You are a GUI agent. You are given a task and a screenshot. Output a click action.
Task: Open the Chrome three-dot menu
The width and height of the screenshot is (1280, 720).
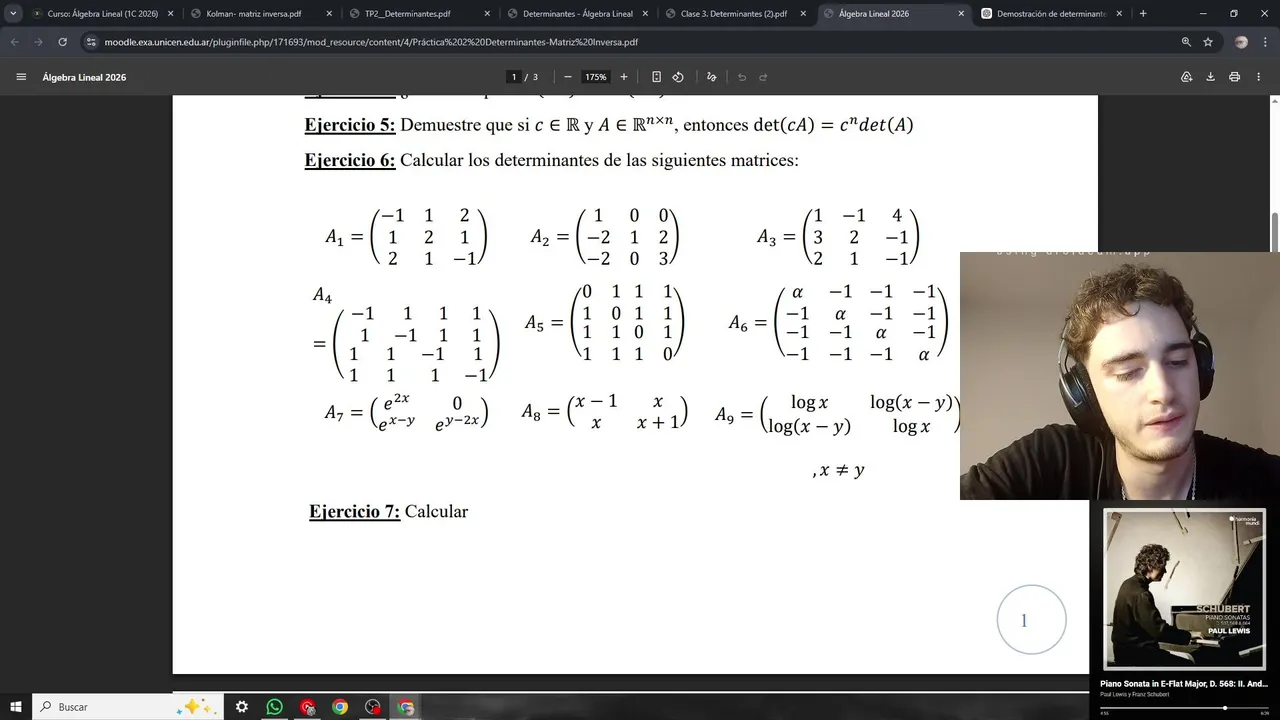tap(1265, 42)
